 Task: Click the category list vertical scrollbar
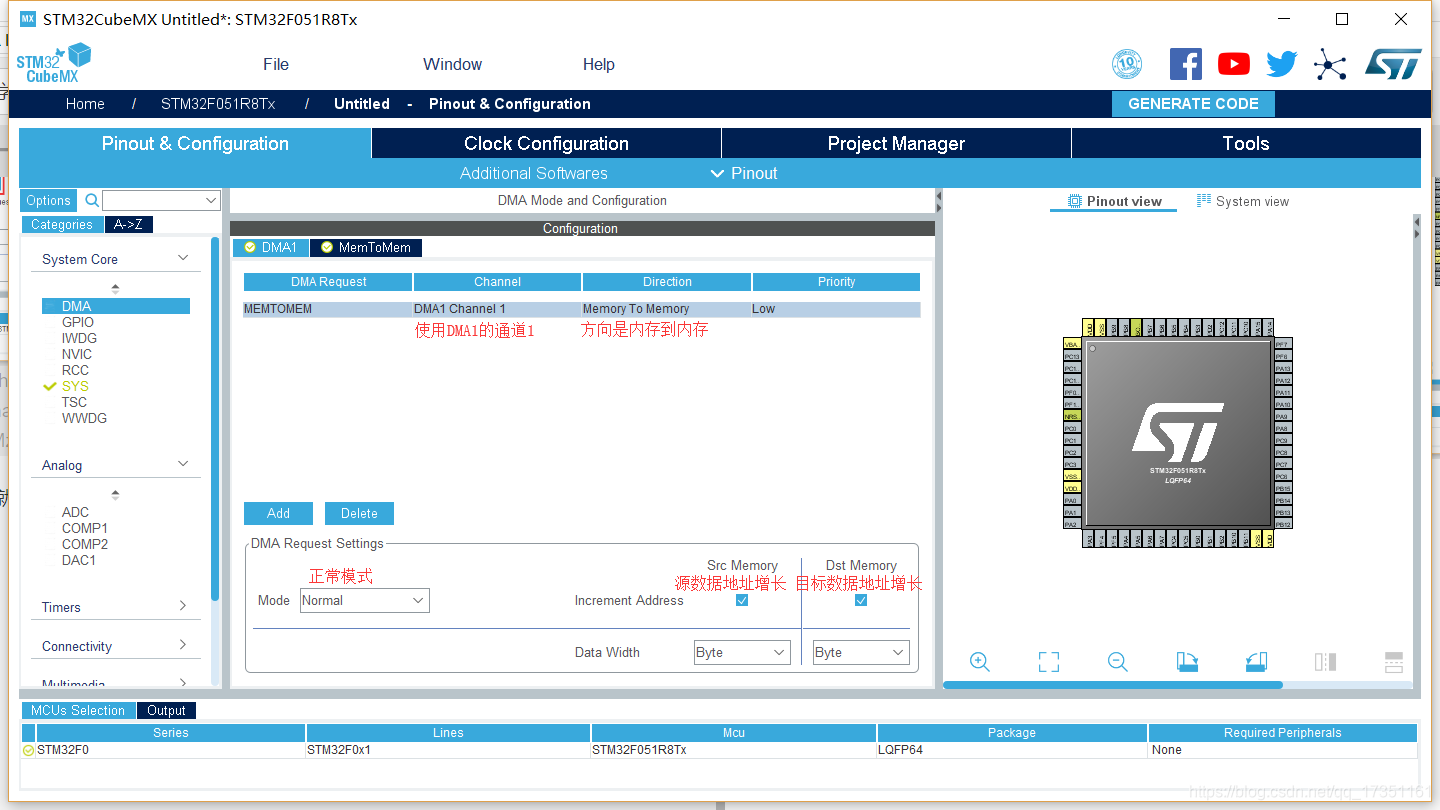[x=215, y=418]
